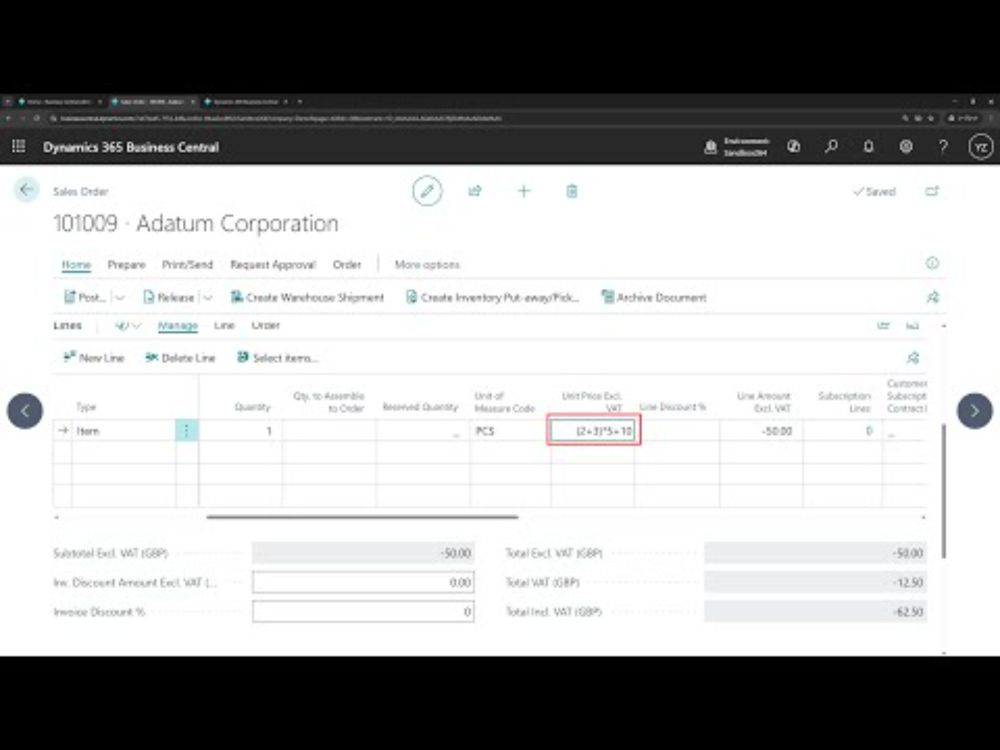Open the Request Approval menu
The height and width of the screenshot is (750, 1000).
[272, 265]
